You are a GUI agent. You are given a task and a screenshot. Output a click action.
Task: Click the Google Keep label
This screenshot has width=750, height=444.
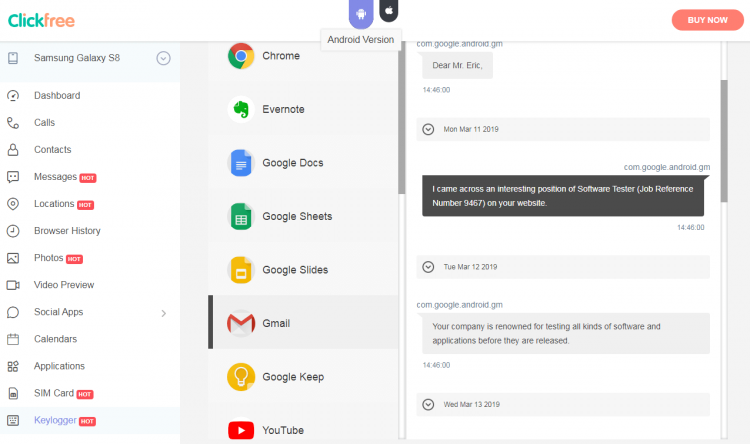(x=293, y=377)
